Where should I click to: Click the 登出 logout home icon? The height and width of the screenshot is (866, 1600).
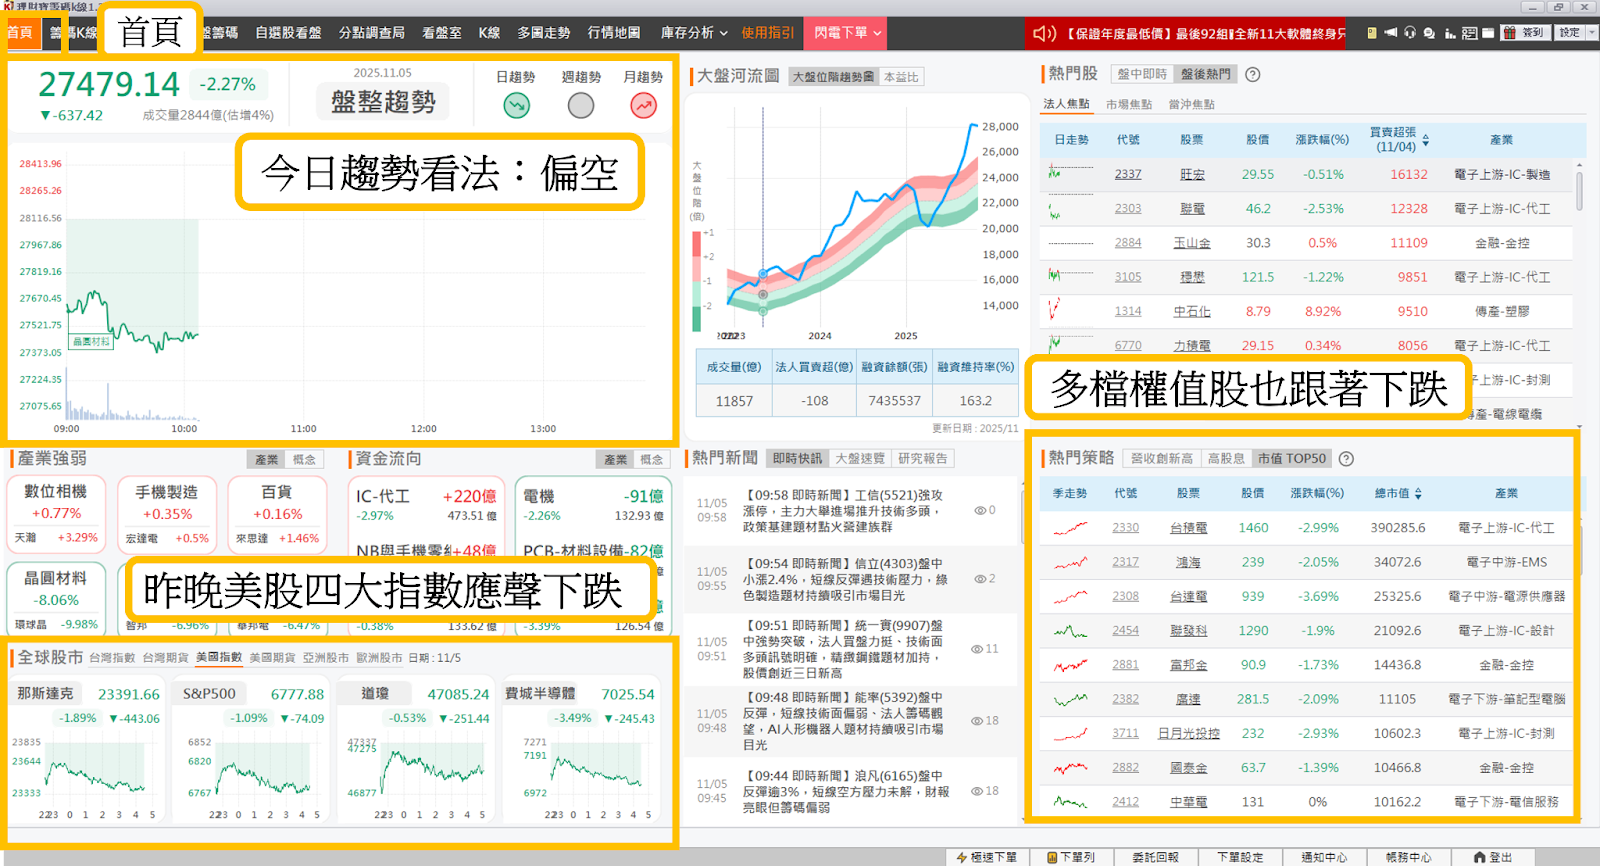point(1480,857)
